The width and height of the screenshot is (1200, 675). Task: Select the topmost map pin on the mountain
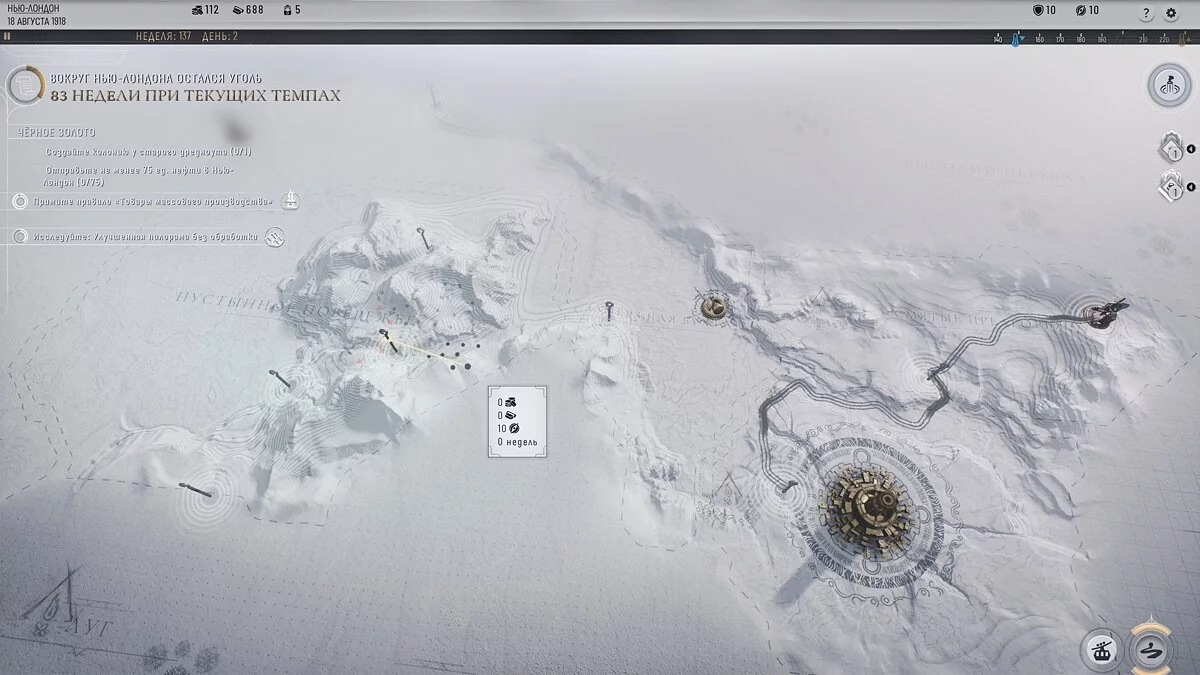(x=424, y=237)
